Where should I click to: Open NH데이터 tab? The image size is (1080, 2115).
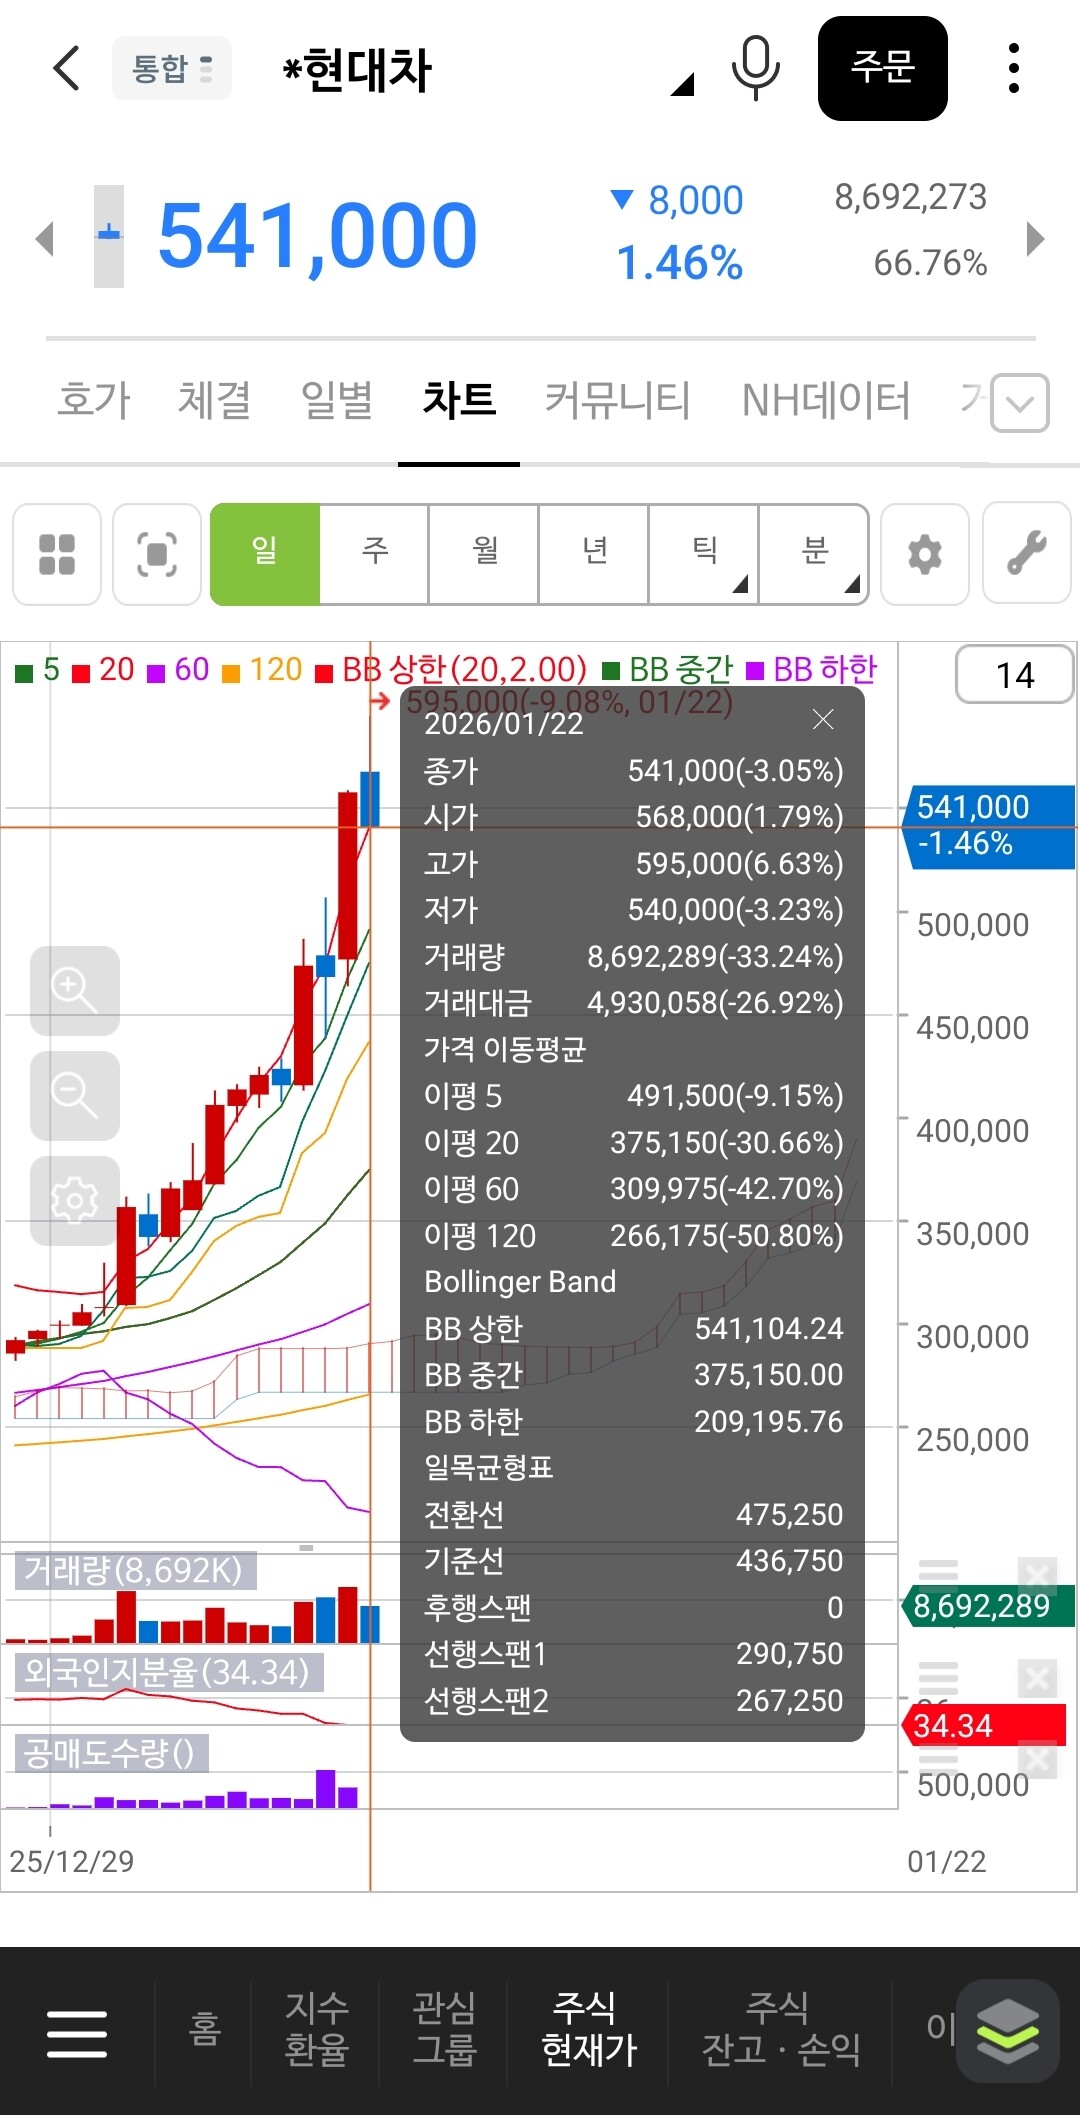pos(826,400)
